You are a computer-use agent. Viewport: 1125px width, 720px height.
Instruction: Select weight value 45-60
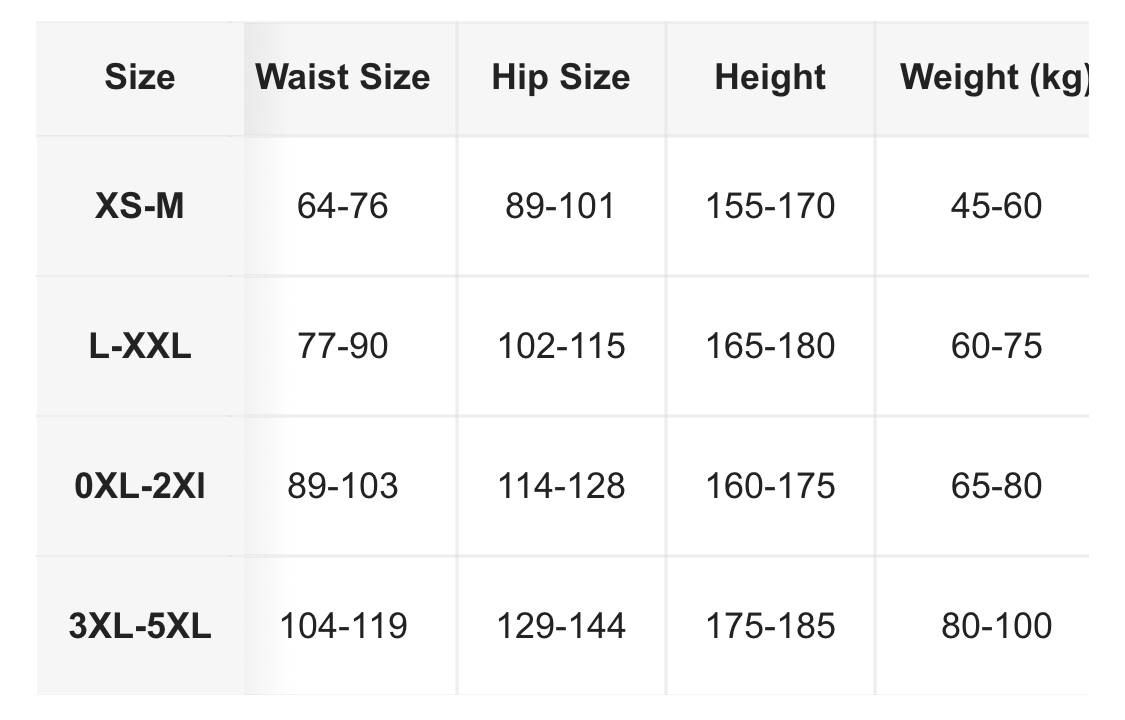[x=996, y=206]
